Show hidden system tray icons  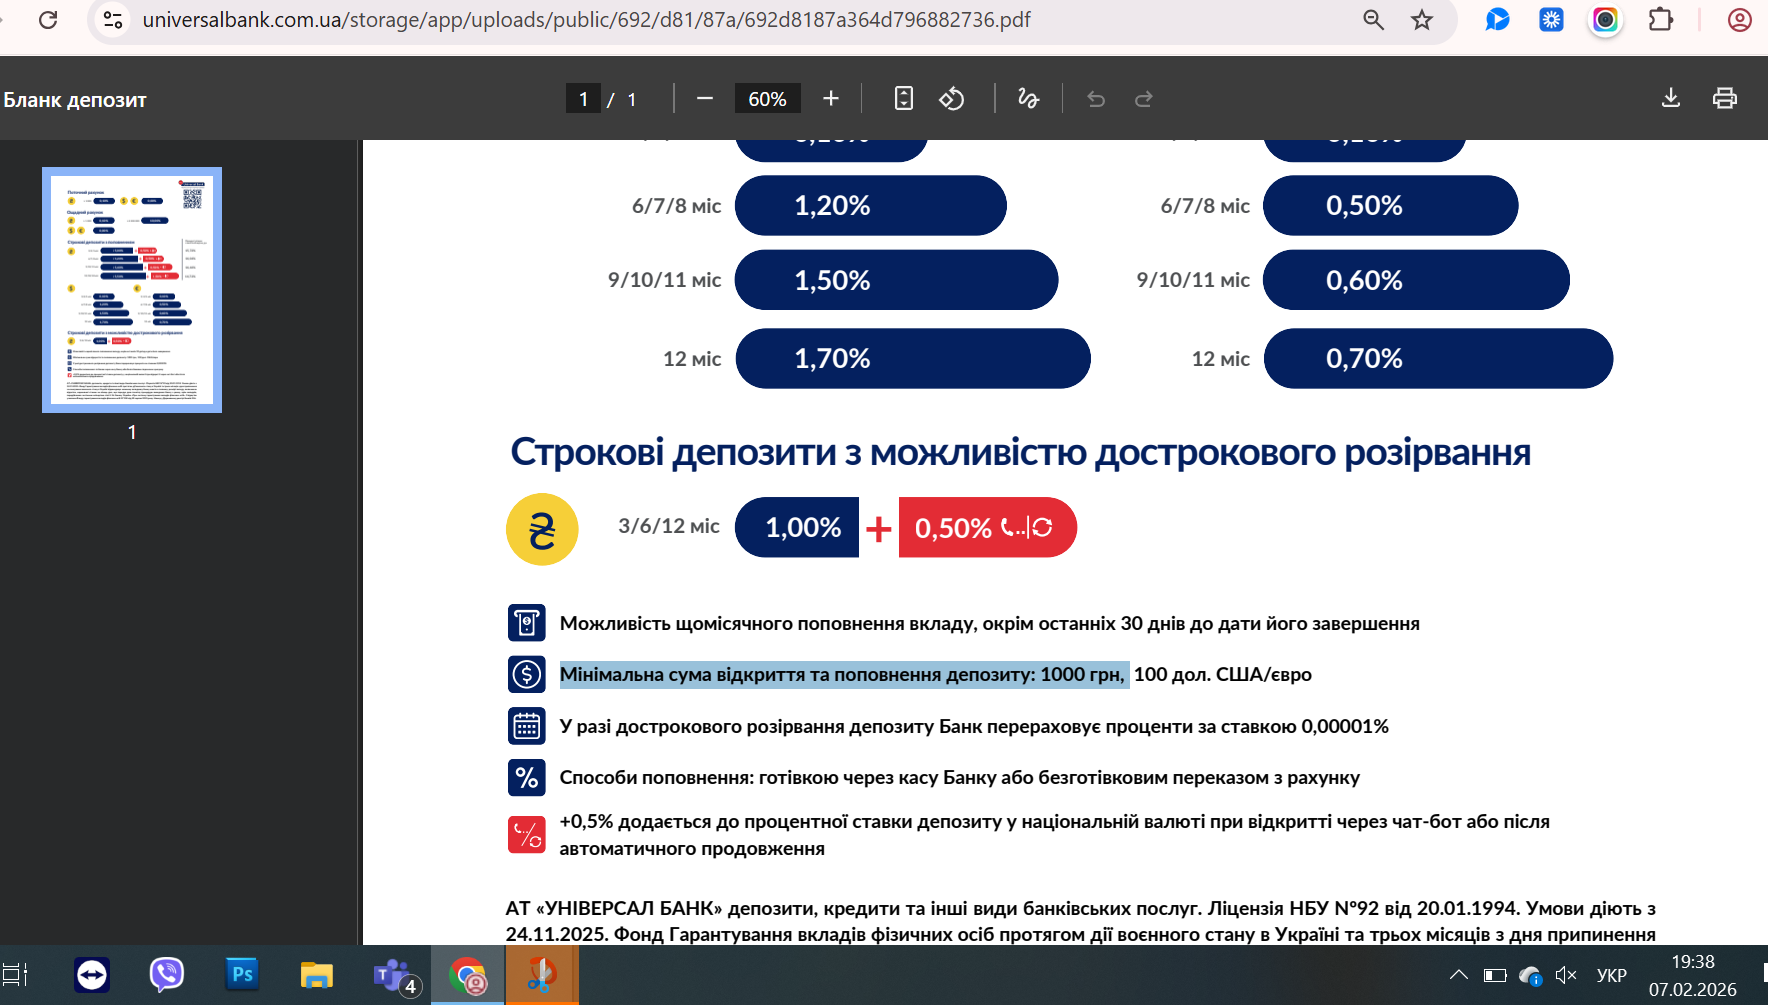click(x=1459, y=975)
